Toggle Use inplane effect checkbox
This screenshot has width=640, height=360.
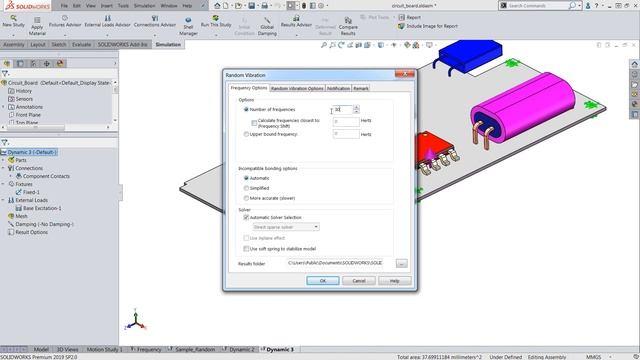point(246,238)
